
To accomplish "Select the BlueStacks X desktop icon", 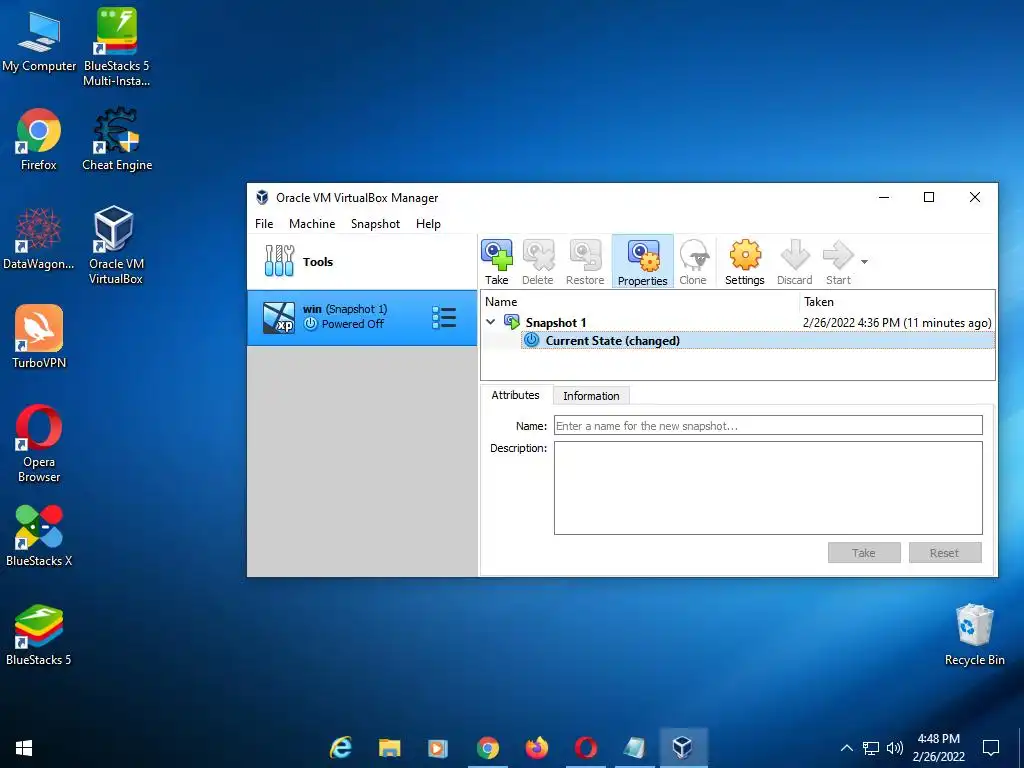I will 39,536.
